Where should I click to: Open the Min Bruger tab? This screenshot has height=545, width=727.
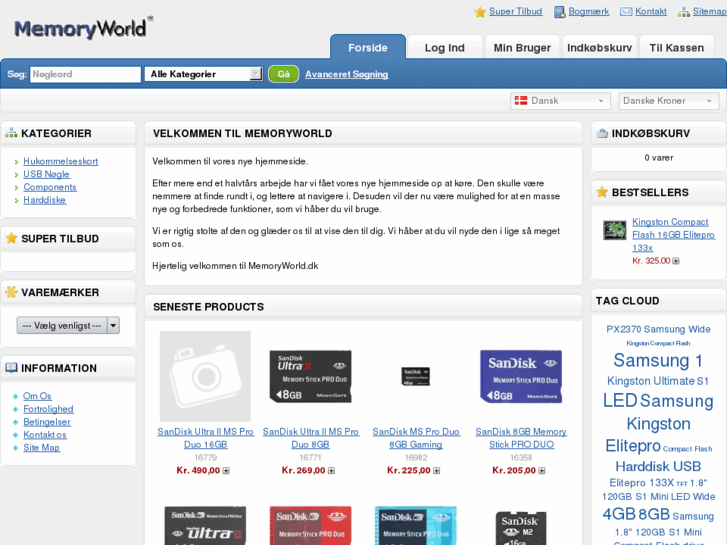522,47
